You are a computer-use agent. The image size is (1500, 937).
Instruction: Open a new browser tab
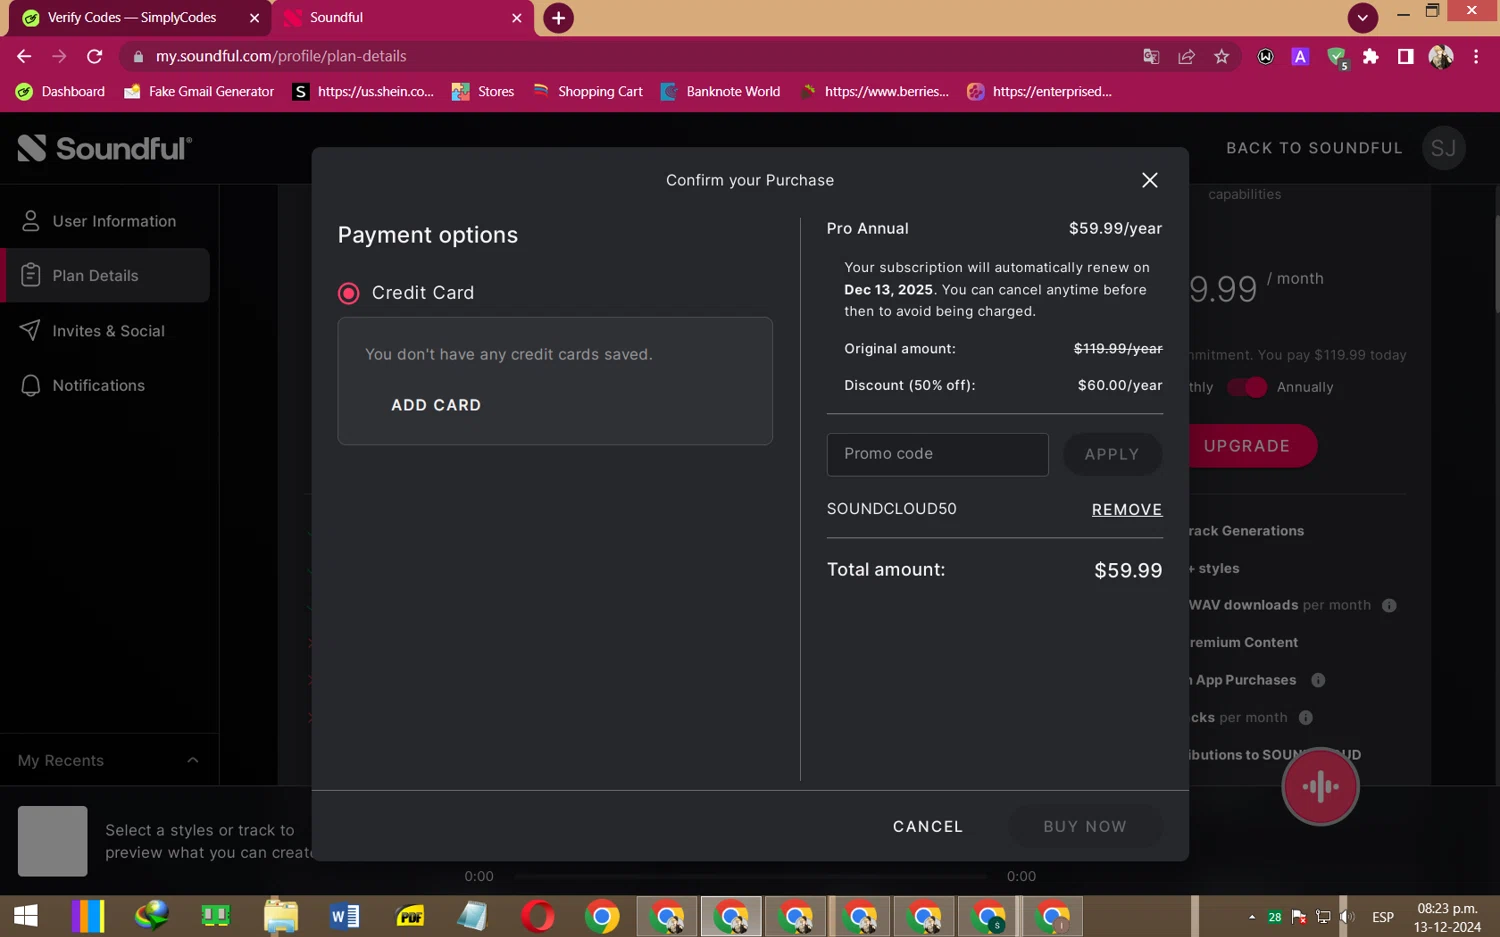tap(558, 18)
